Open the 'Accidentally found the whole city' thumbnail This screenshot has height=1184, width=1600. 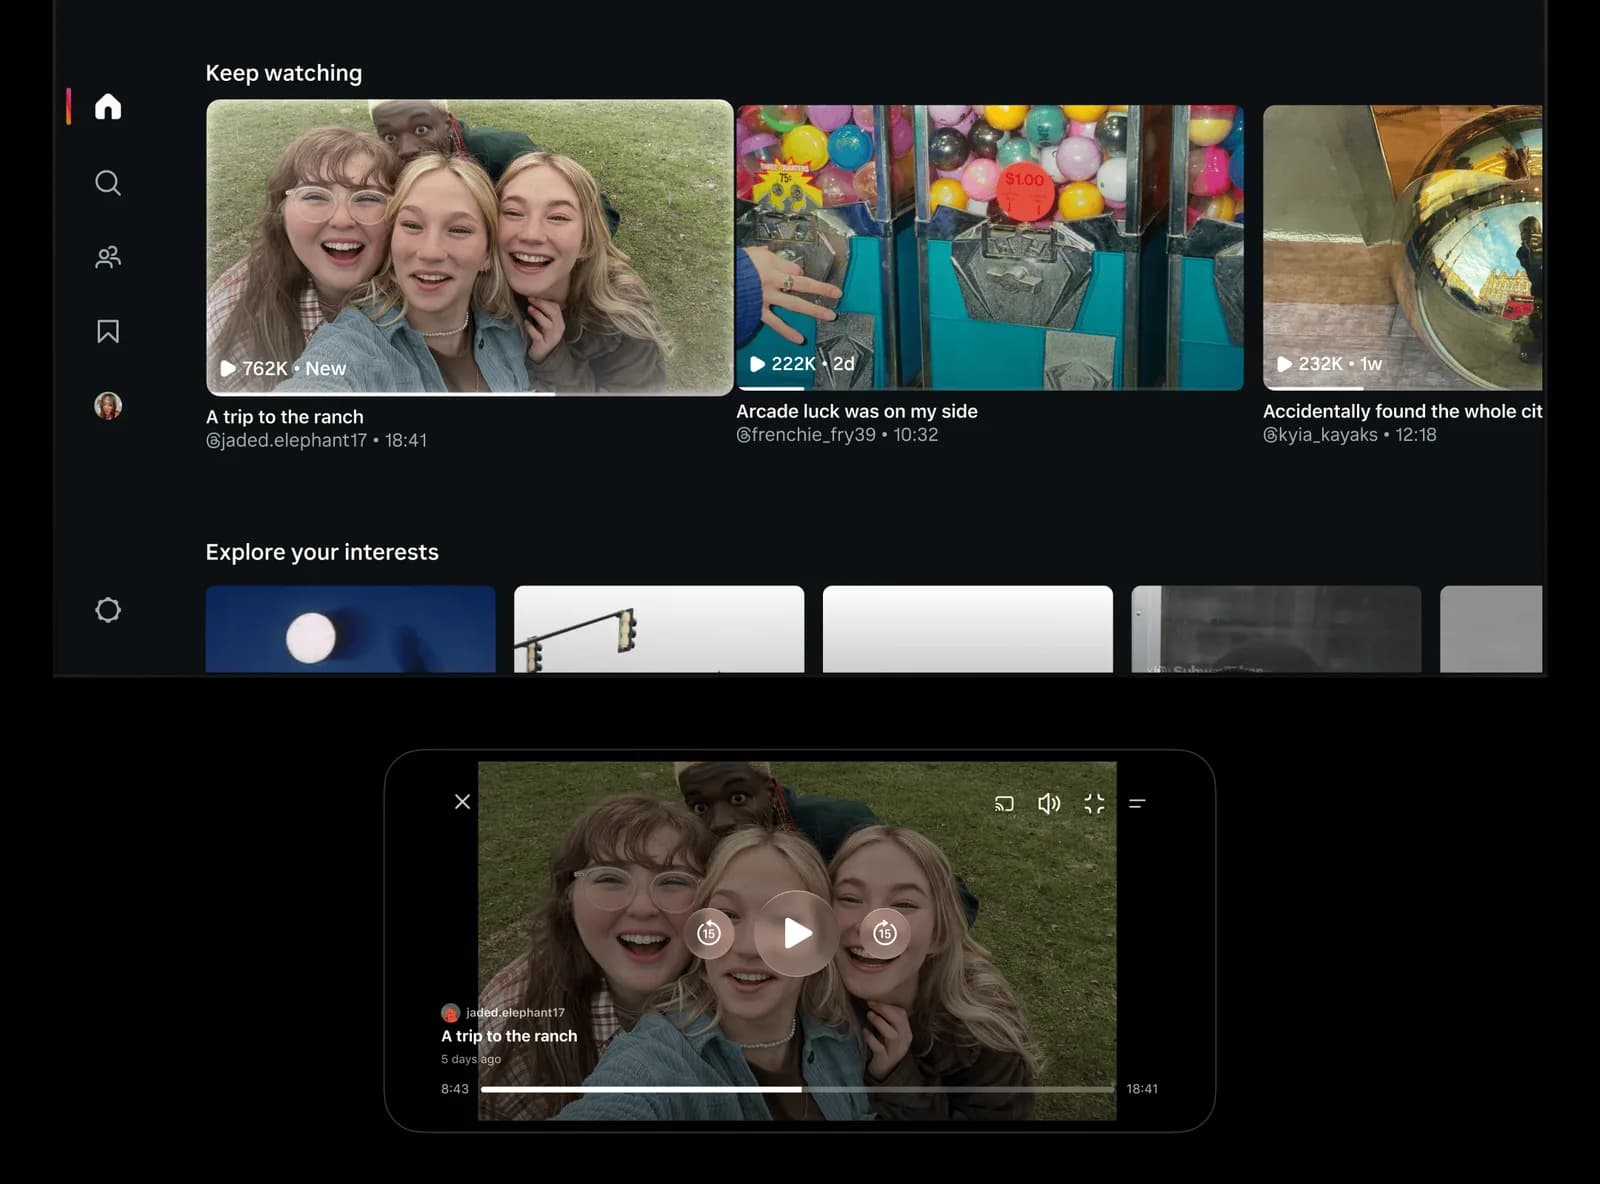[x=1402, y=247]
